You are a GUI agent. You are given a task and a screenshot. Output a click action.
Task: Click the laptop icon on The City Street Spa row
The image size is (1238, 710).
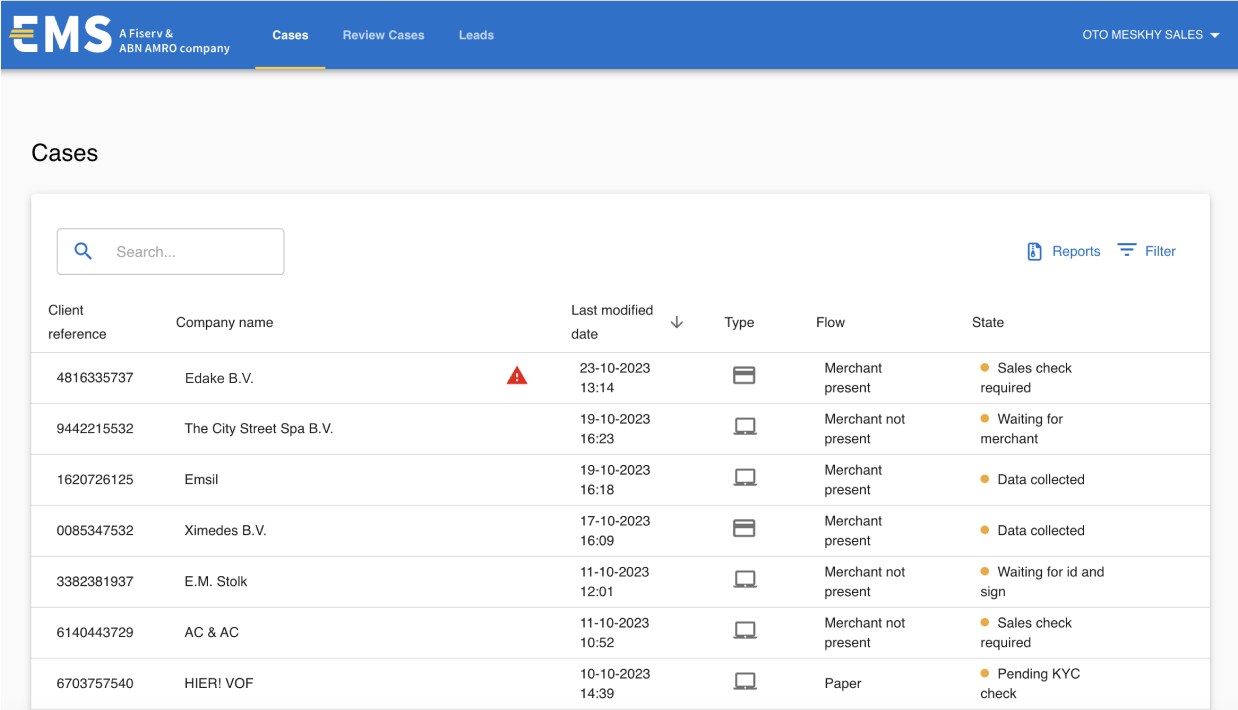[744, 426]
